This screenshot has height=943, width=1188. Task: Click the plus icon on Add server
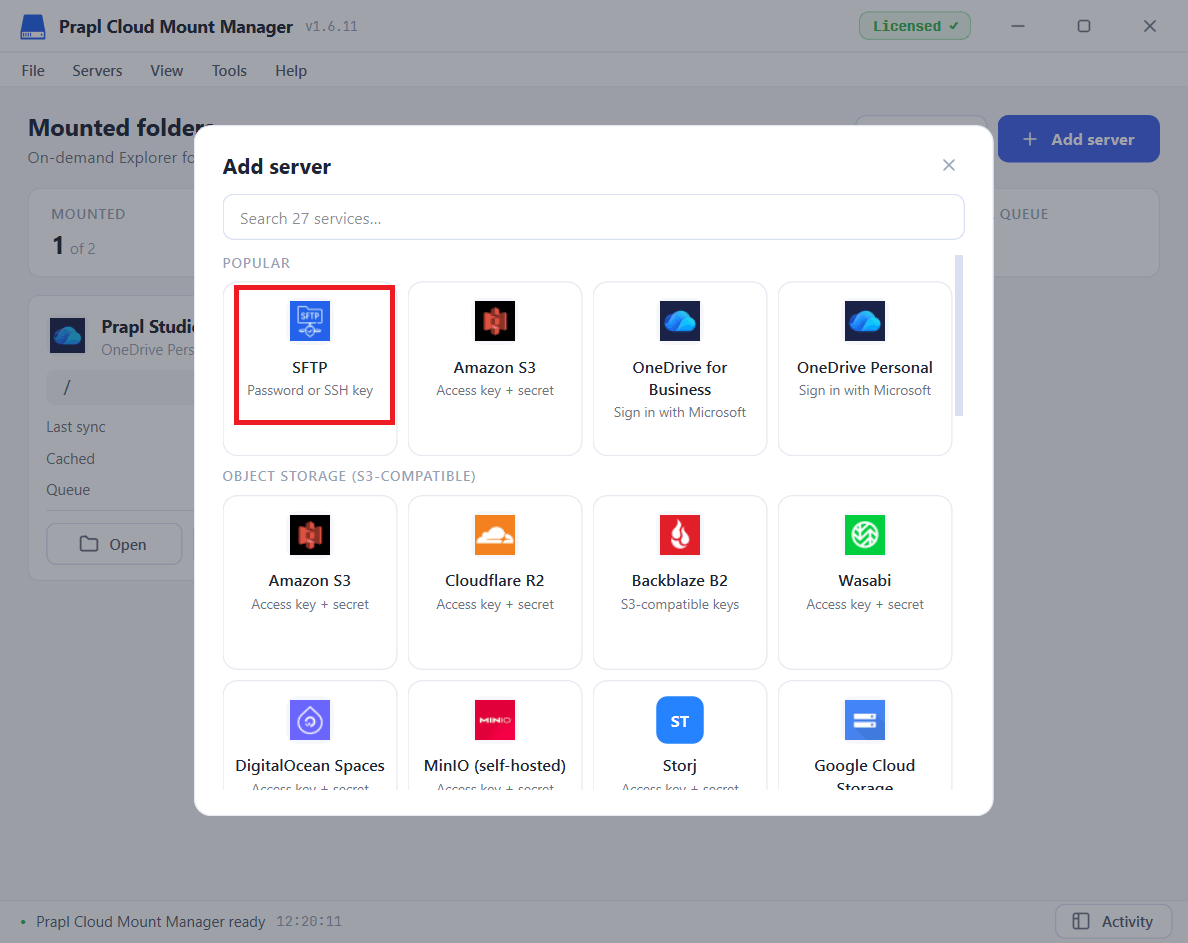pyautogui.click(x=1030, y=139)
